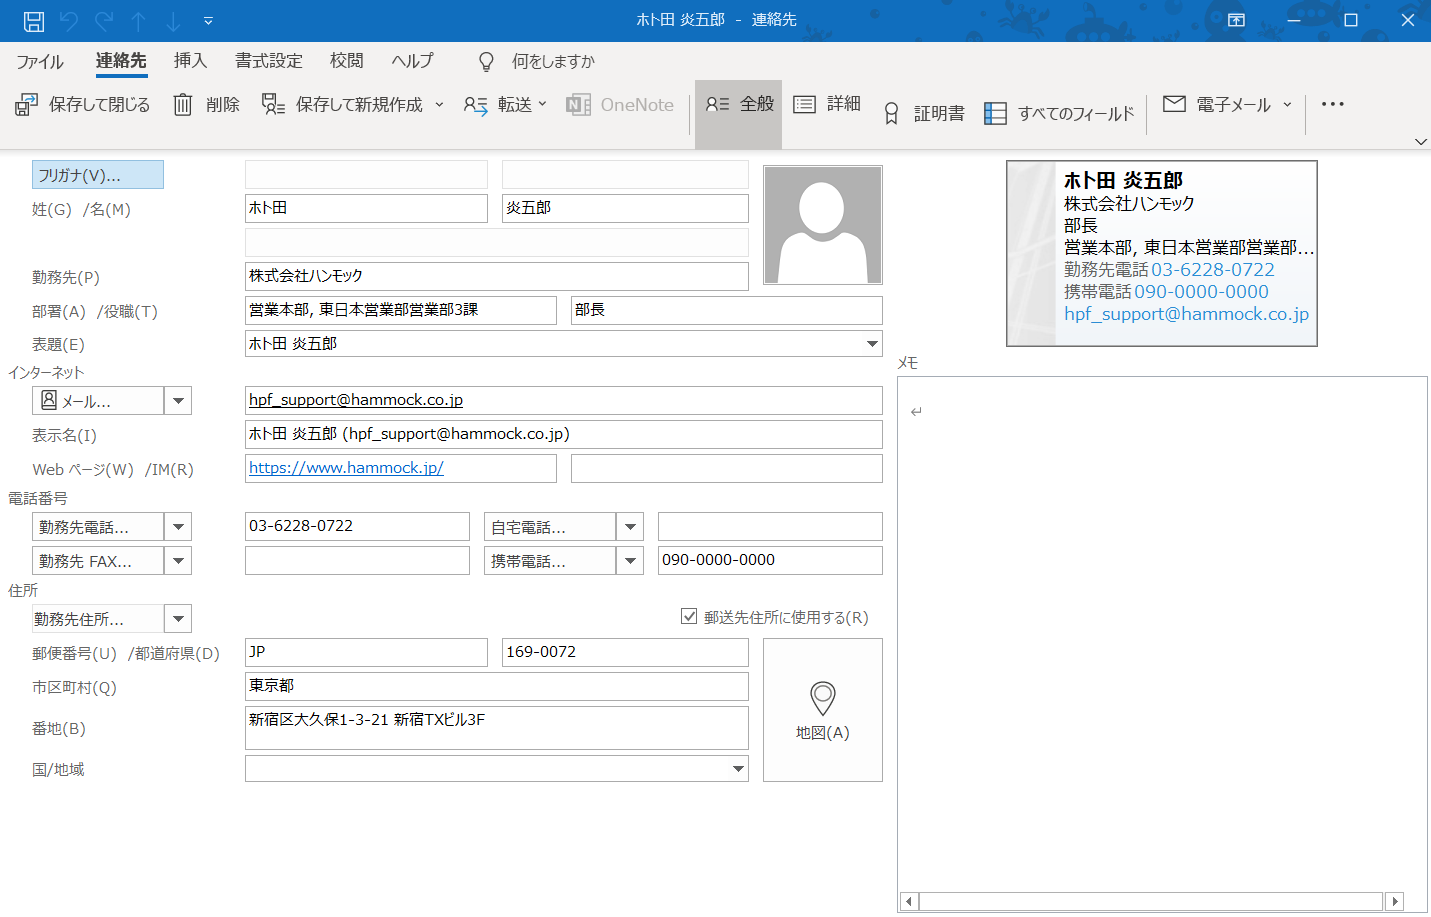Image resolution: width=1431 pixels, height=917 pixels.
Task: Open the https://www.hammock.jp/ link
Action: pos(346,468)
